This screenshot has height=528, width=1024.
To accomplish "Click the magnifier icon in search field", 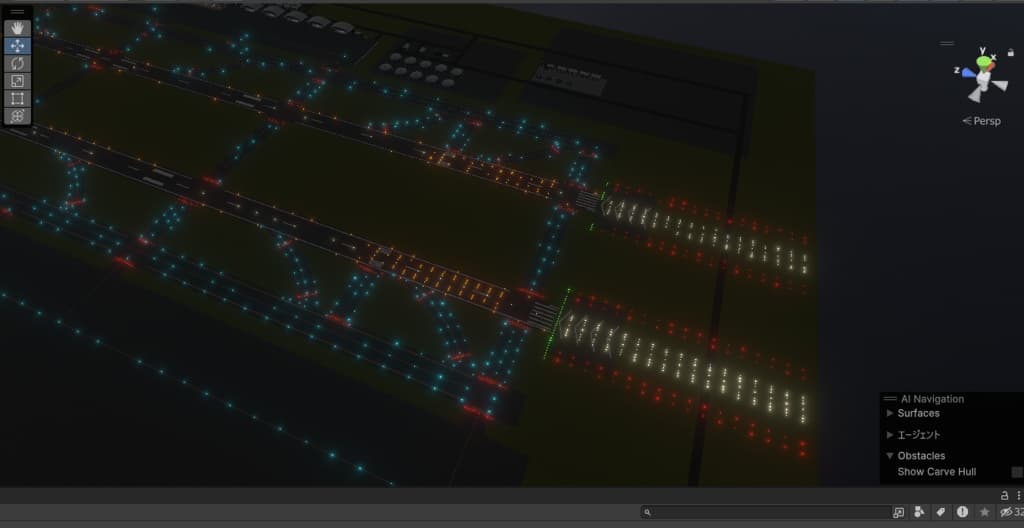I will pos(647,513).
